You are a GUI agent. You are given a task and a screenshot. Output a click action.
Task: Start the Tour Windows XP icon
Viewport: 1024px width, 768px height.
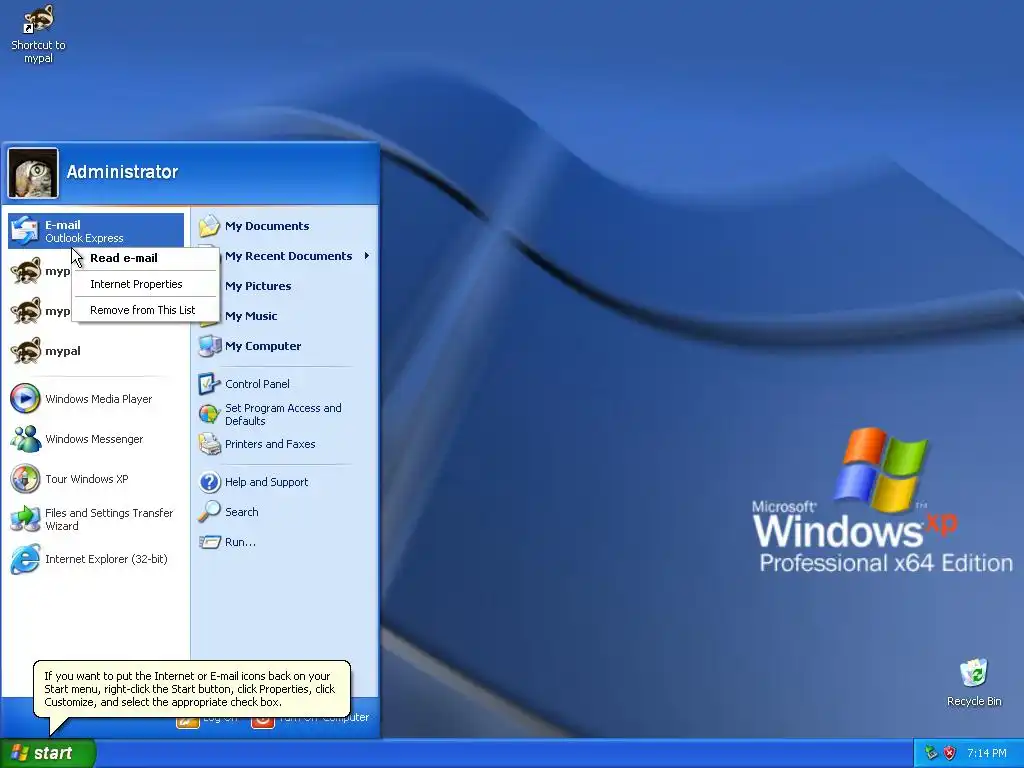tap(25, 479)
